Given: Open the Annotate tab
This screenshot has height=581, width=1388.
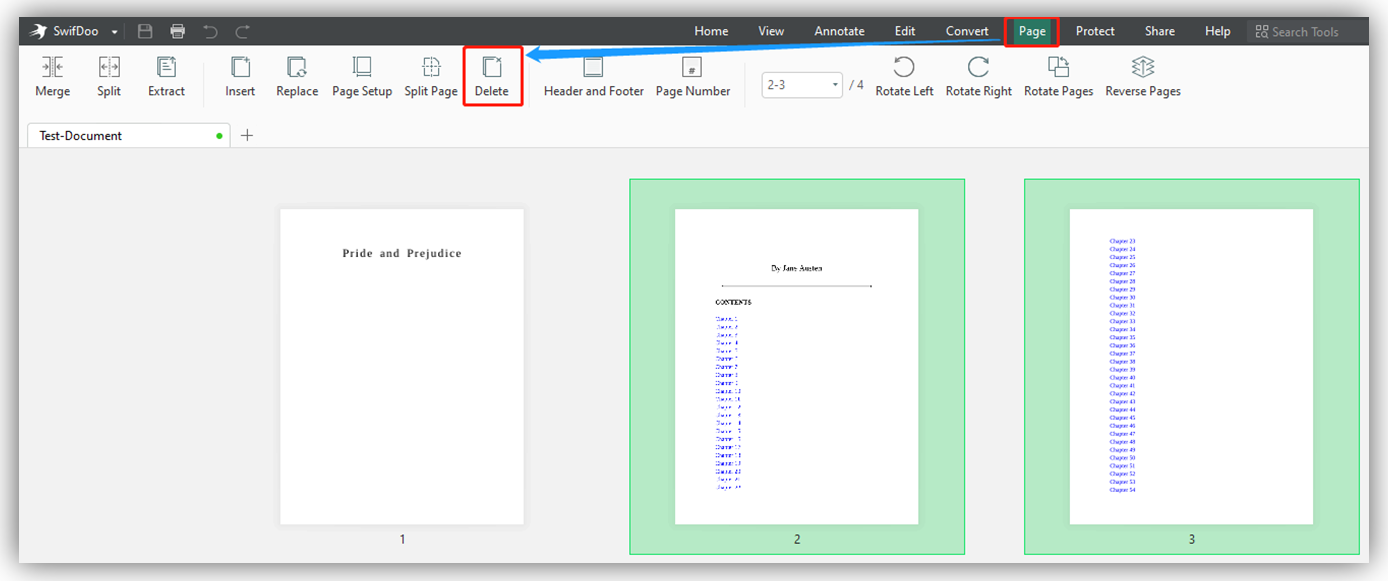Looking at the screenshot, I should click(x=839, y=31).
